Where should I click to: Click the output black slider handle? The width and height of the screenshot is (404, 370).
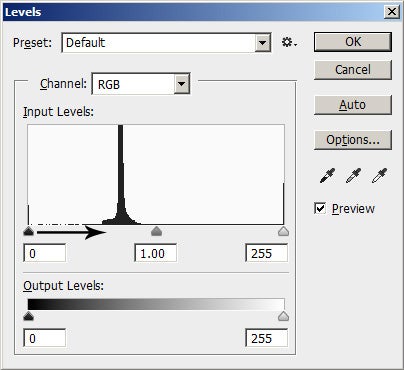(29, 316)
